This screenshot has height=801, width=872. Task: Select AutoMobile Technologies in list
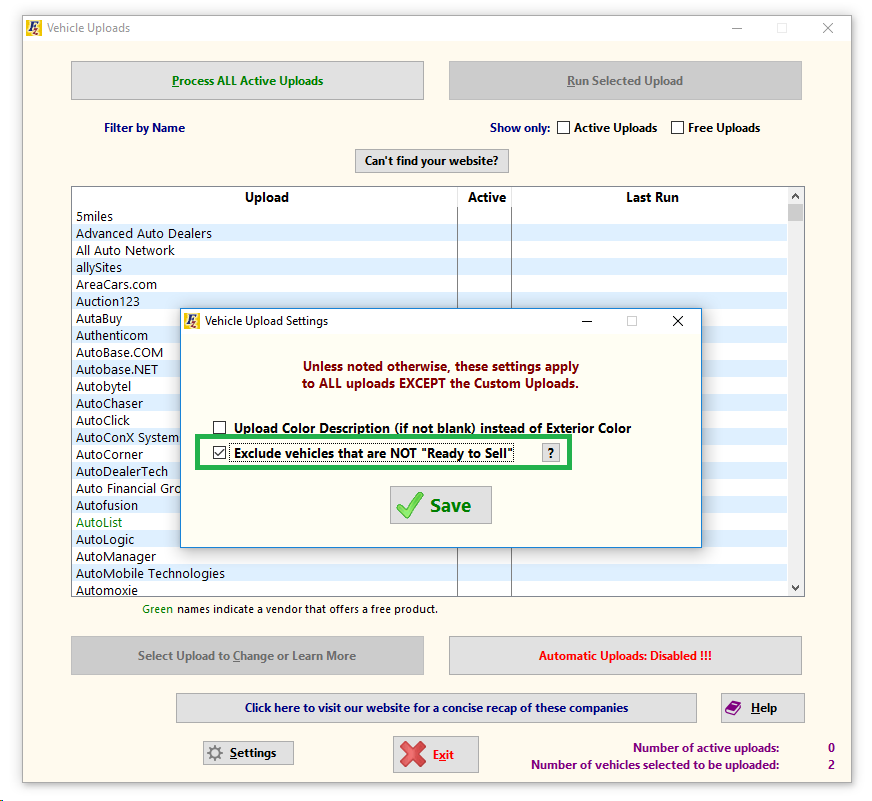(429, 573)
